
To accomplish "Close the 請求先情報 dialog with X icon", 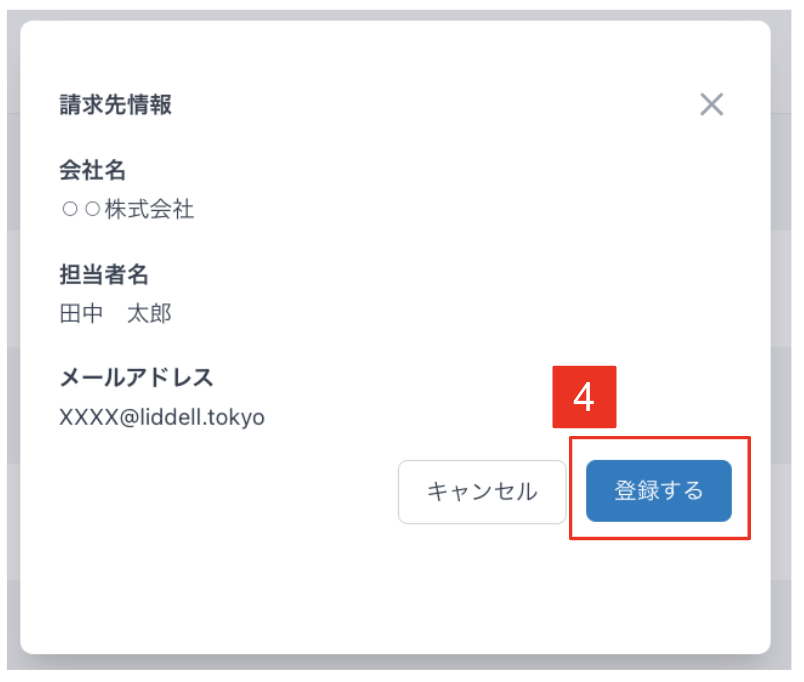I will [x=712, y=105].
